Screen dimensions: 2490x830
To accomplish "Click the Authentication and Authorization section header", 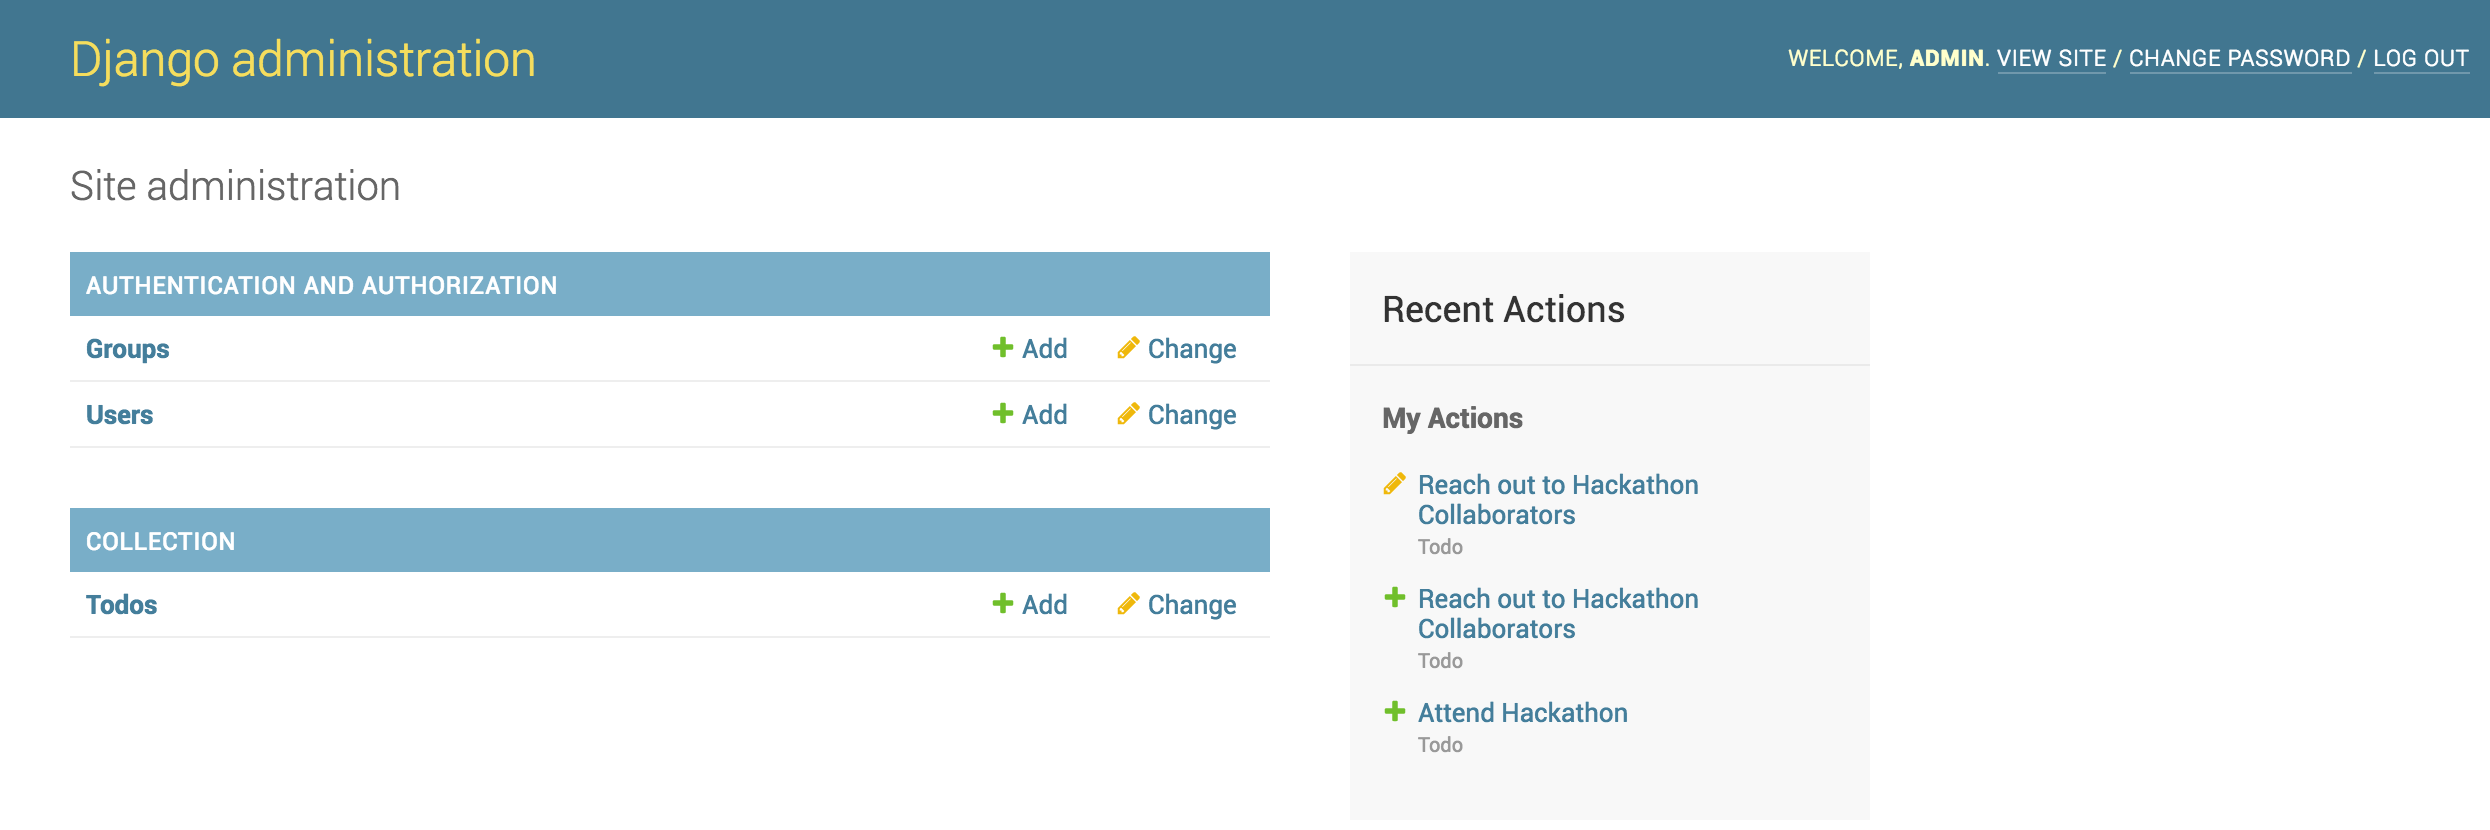I will (321, 285).
